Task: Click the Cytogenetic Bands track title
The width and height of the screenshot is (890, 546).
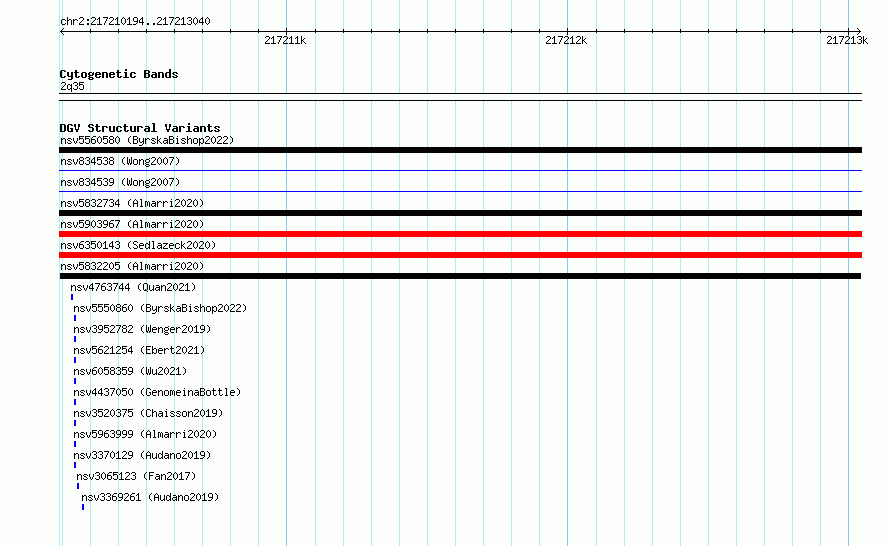Action: click(119, 74)
